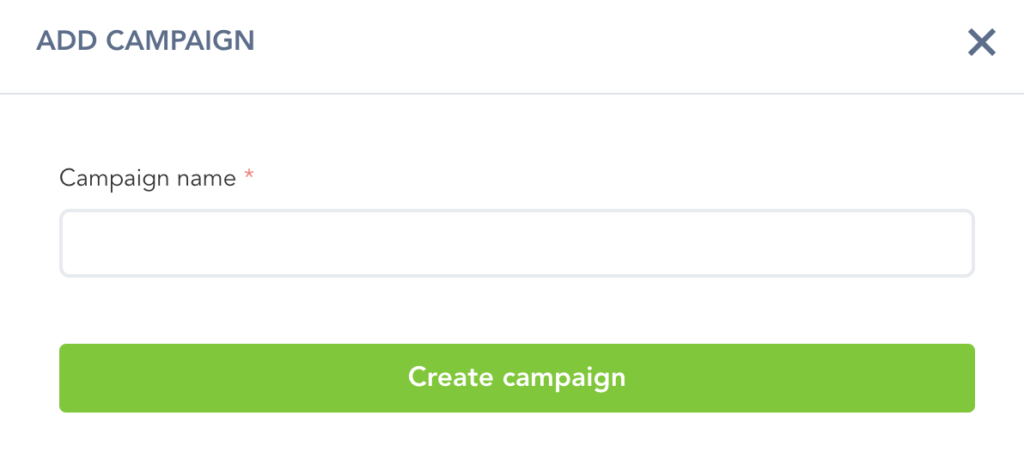
Task: Confirm campaign creation with the green button
Action: point(516,378)
